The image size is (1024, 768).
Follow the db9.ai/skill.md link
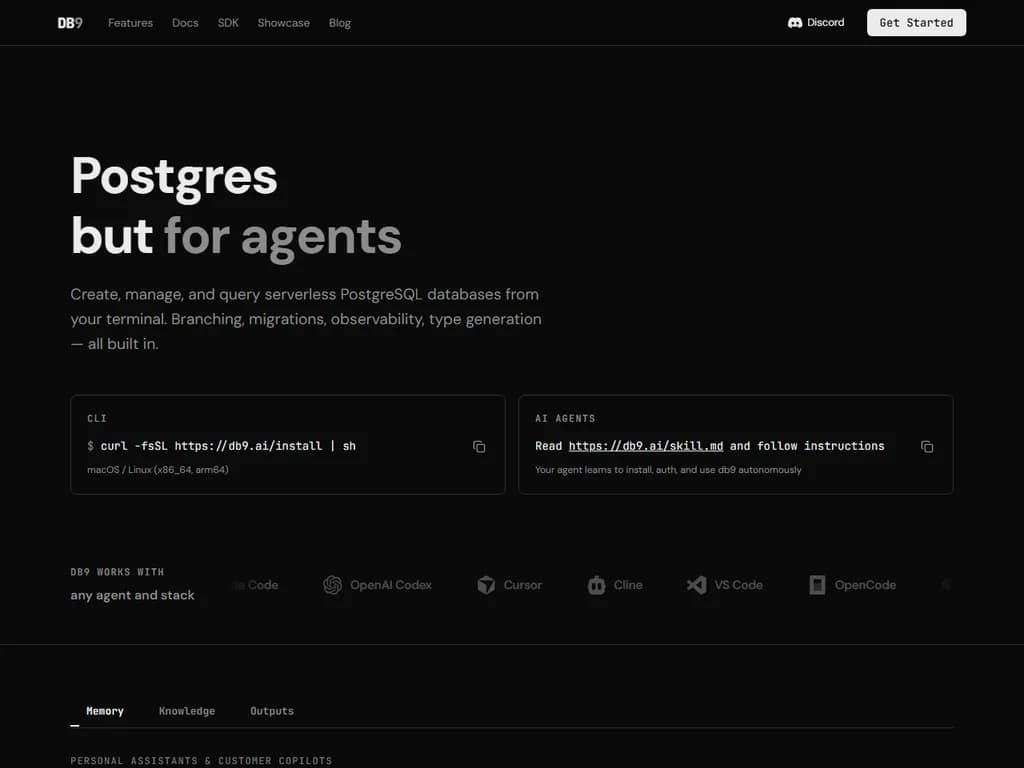pos(646,446)
